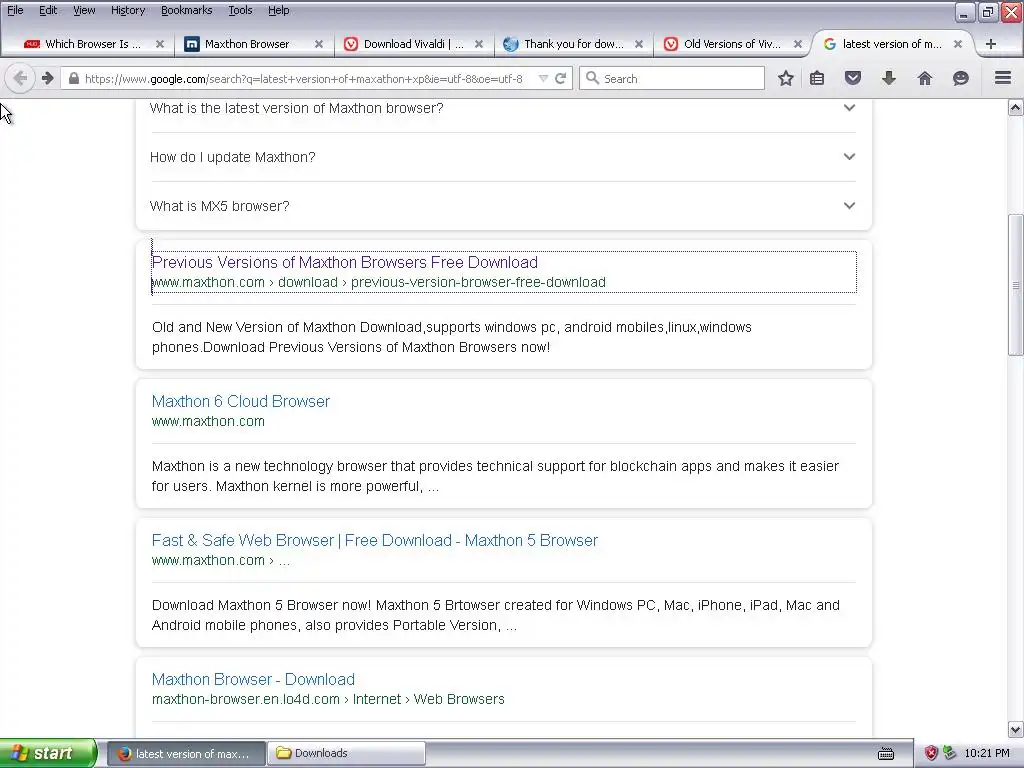This screenshot has width=1024, height=768.
Task: Close the Download Vivaldi tab
Action: (479, 44)
